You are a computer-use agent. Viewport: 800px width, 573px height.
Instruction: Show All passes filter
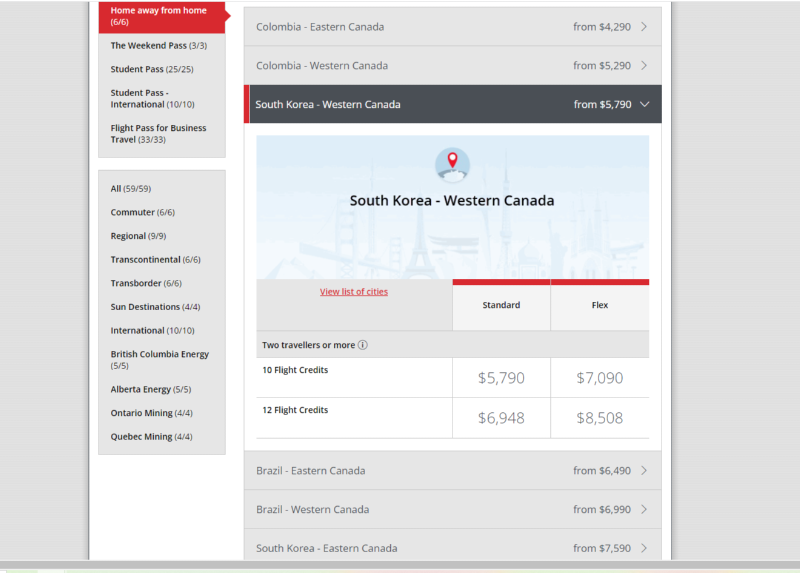[x=130, y=189]
